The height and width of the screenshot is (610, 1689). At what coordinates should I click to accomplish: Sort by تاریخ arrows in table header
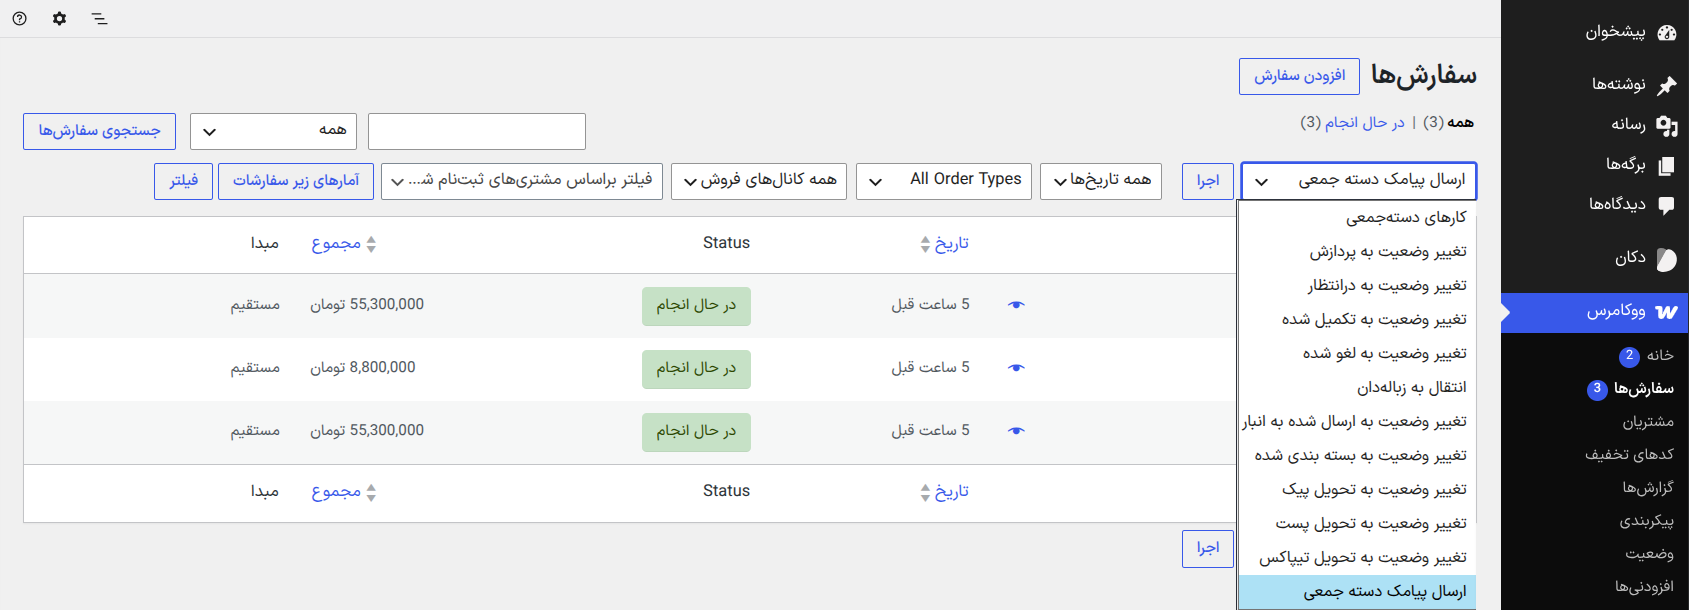pos(925,244)
